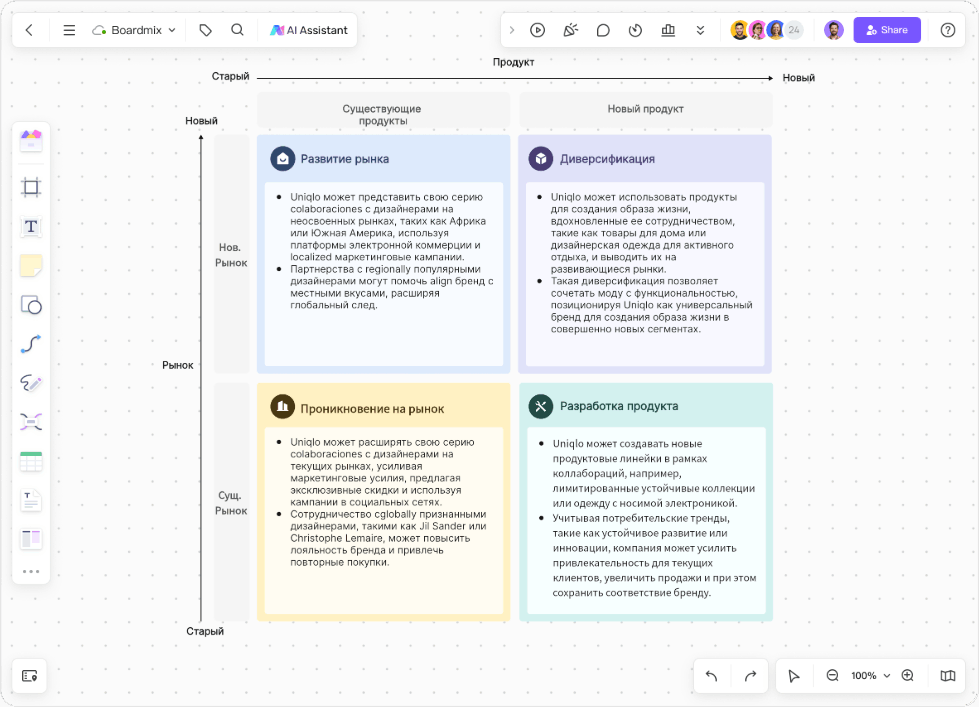Redo the last action
The image size is (979, 707).
(x=750, y=676)
